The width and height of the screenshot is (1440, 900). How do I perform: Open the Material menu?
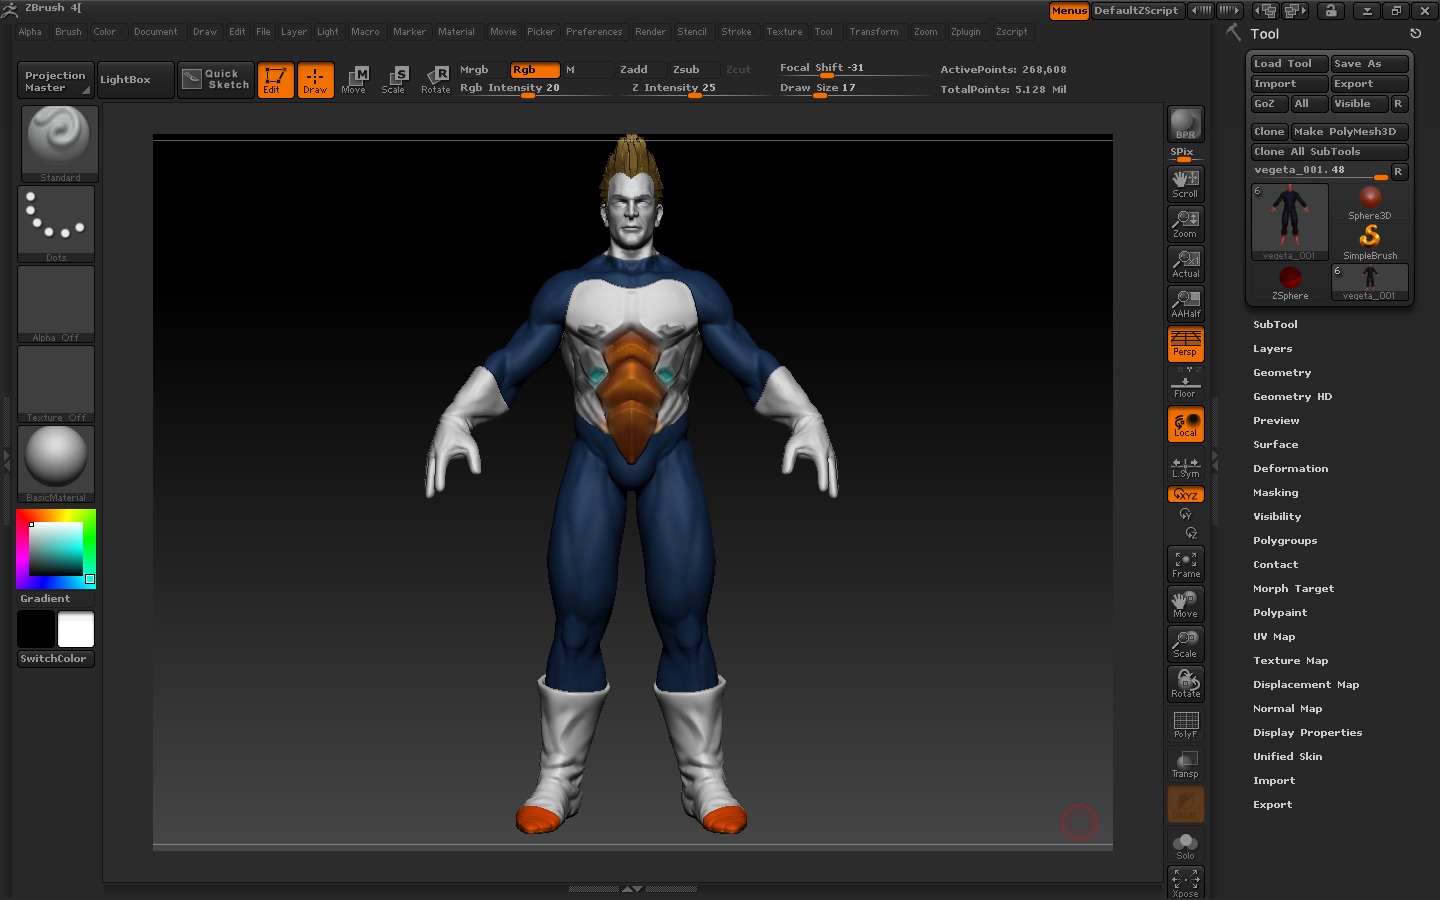point(456,32)
